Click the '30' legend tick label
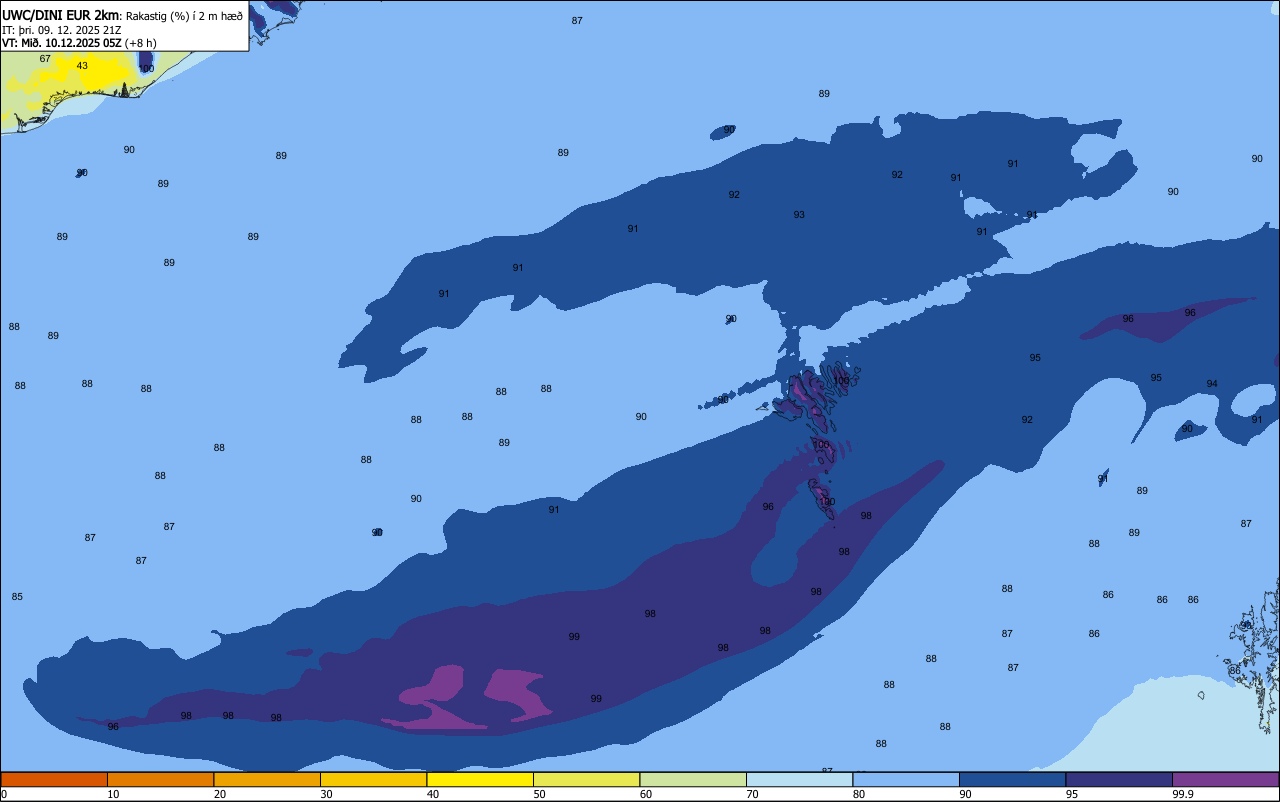Viewport: 1280px width, 802px height. click(x=327, y=794)
